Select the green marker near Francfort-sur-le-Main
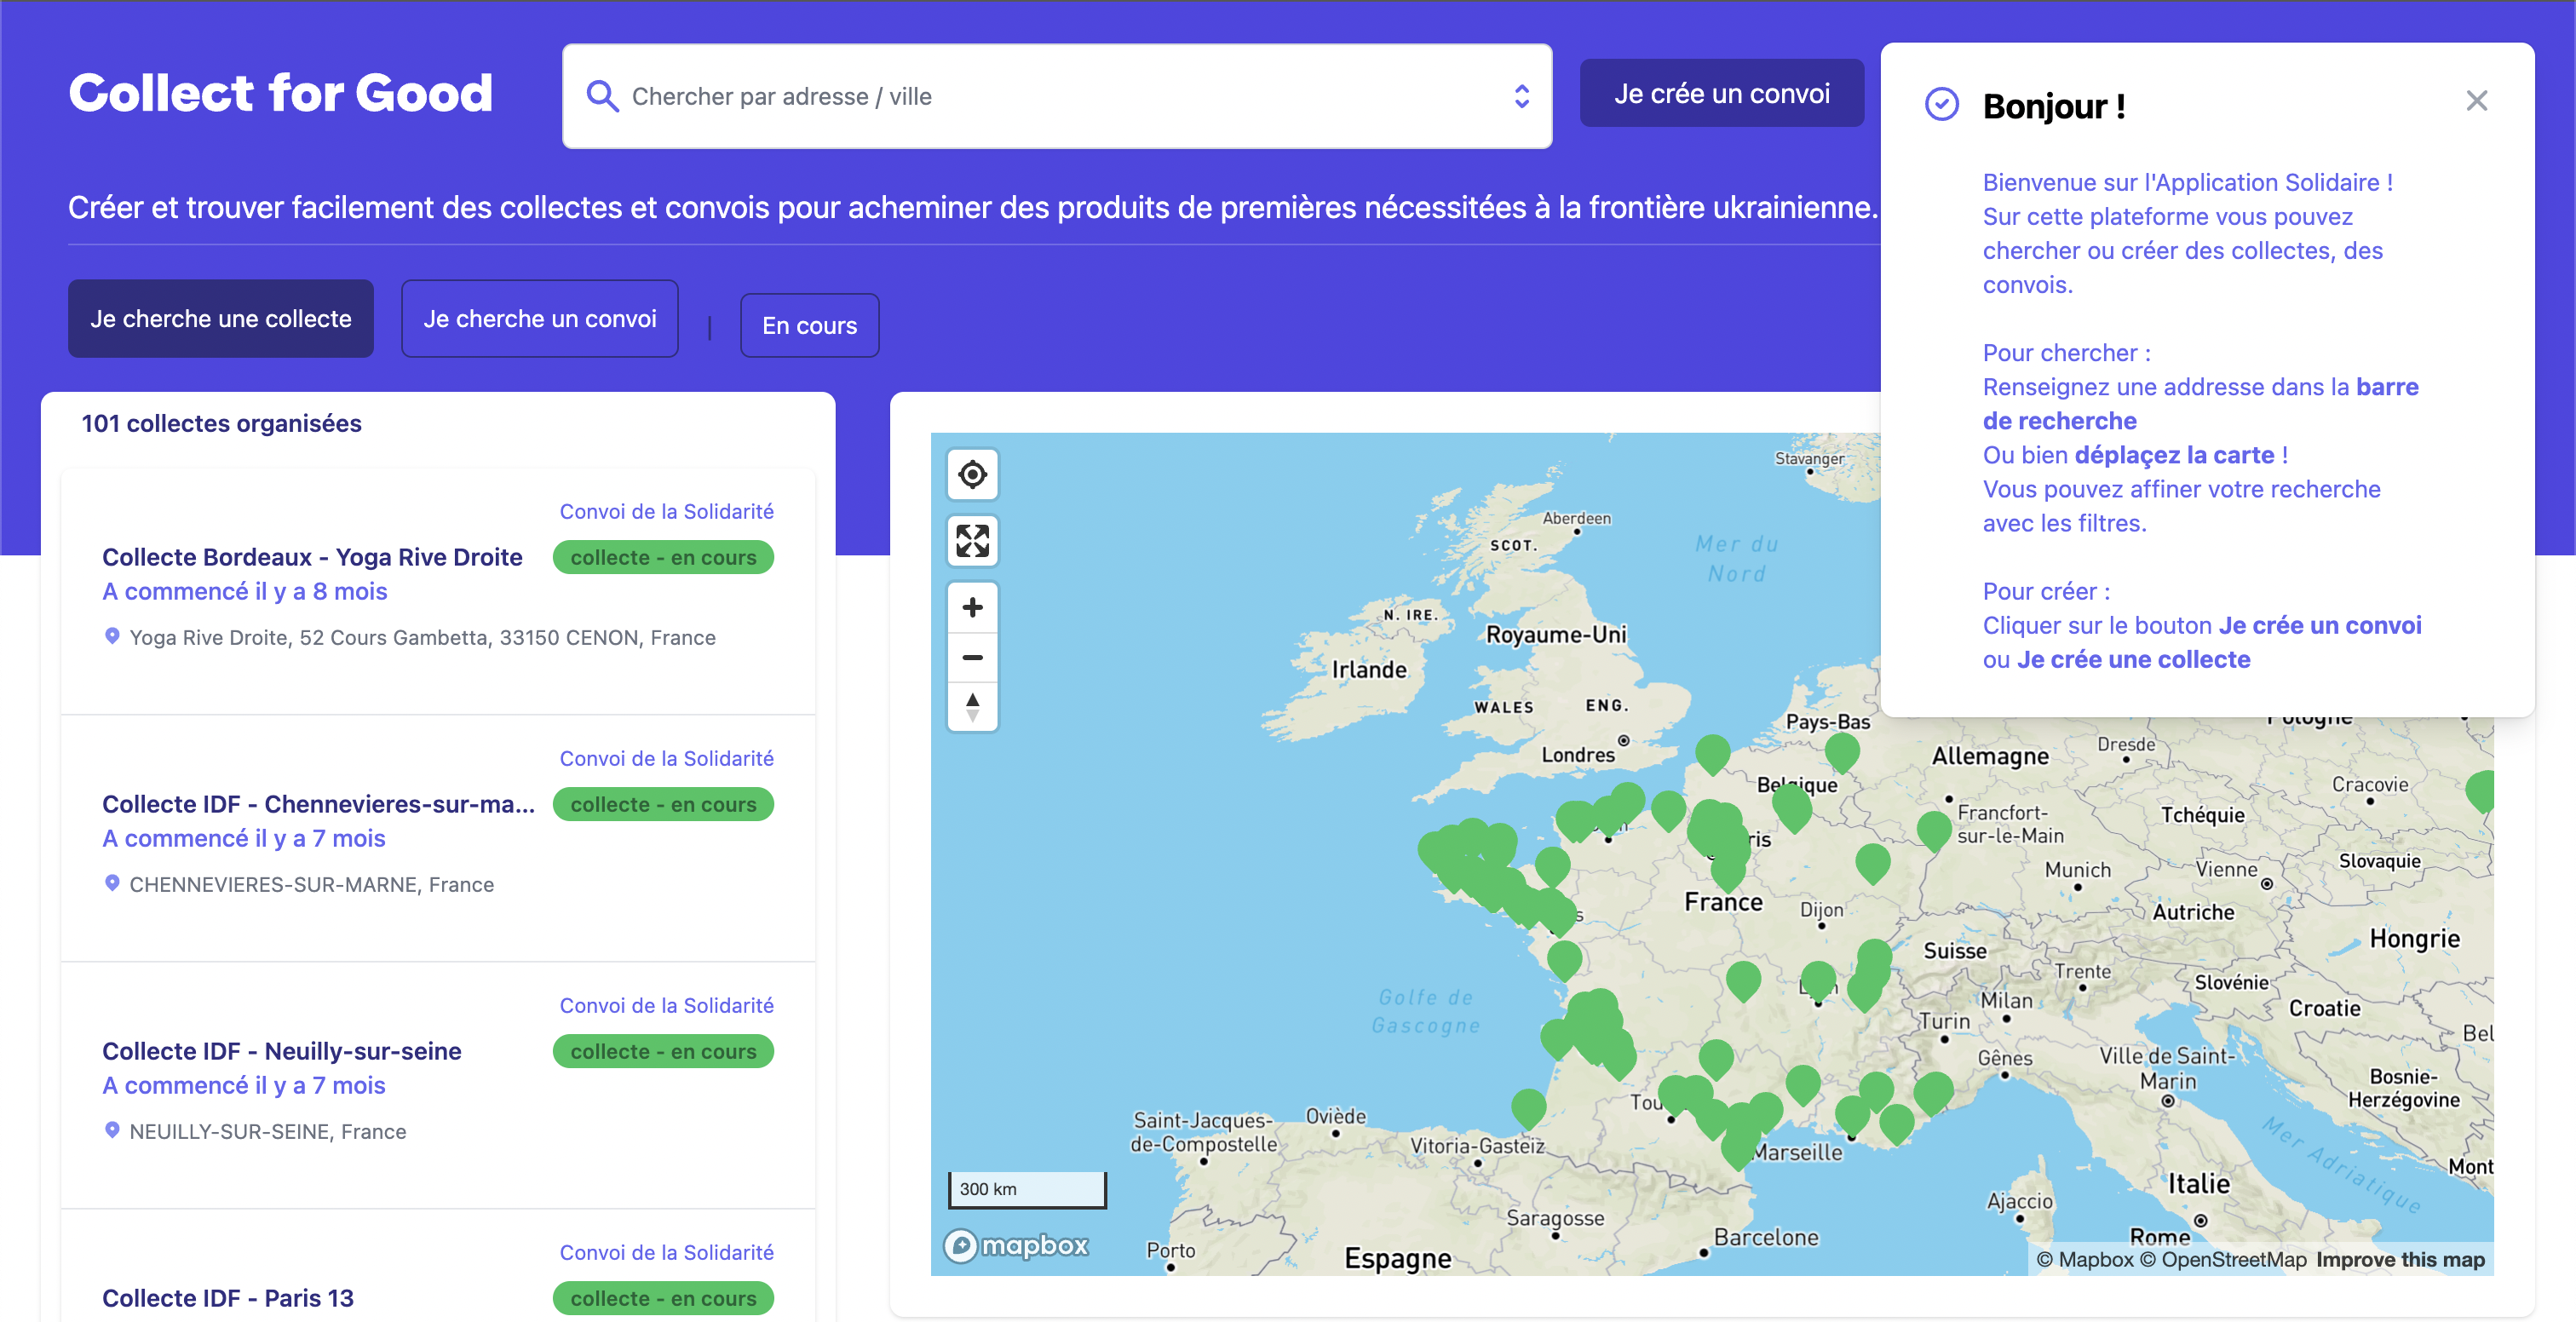This screenshot has height=1322, width=2576. 1933,830
